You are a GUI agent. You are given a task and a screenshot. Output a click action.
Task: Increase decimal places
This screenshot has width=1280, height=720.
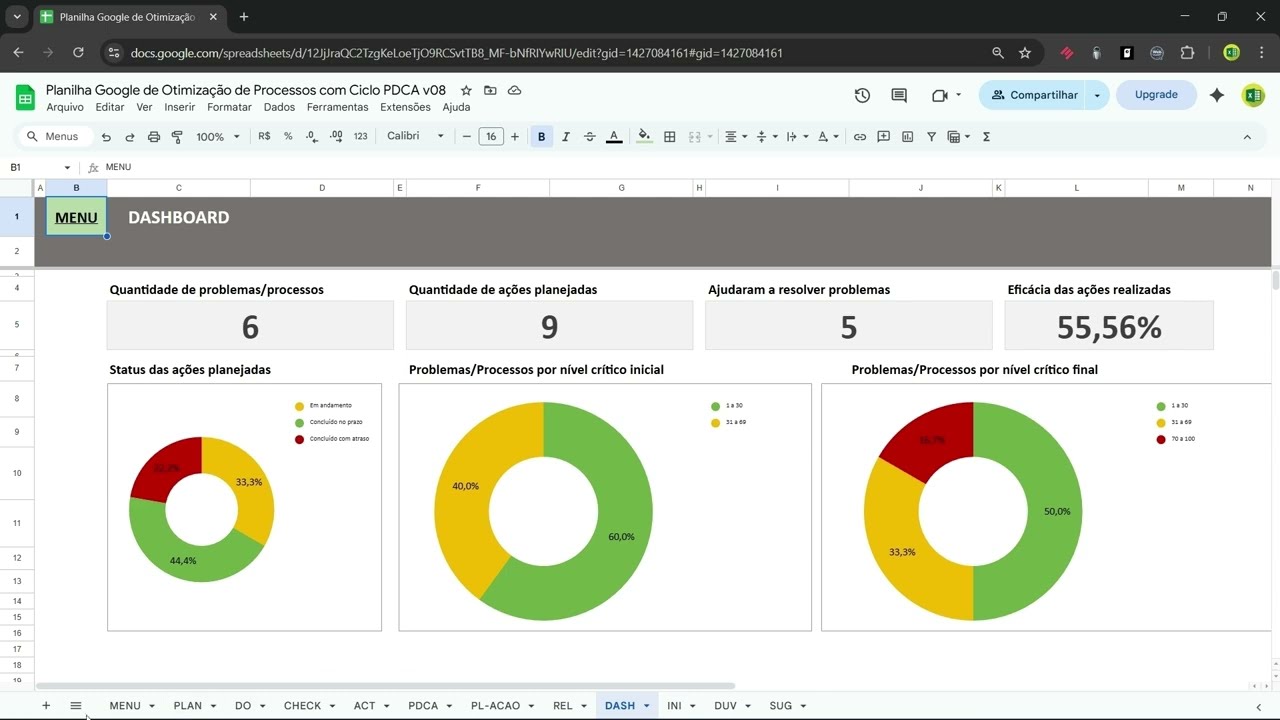[x=336, y=137]
